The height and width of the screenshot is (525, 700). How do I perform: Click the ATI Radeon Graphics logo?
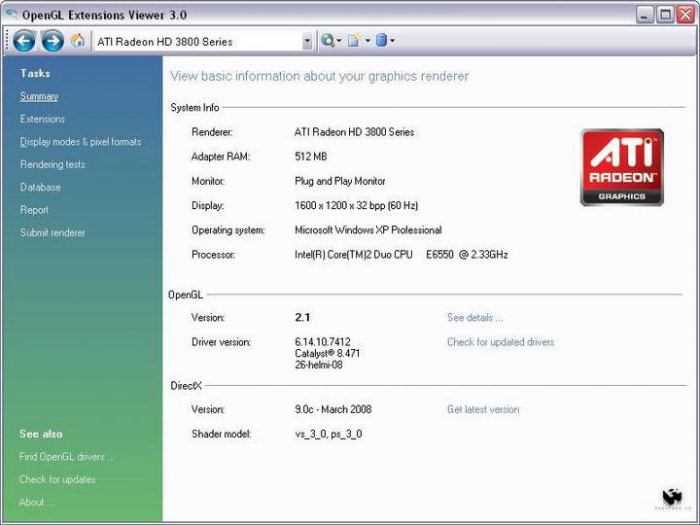(622, 167)
